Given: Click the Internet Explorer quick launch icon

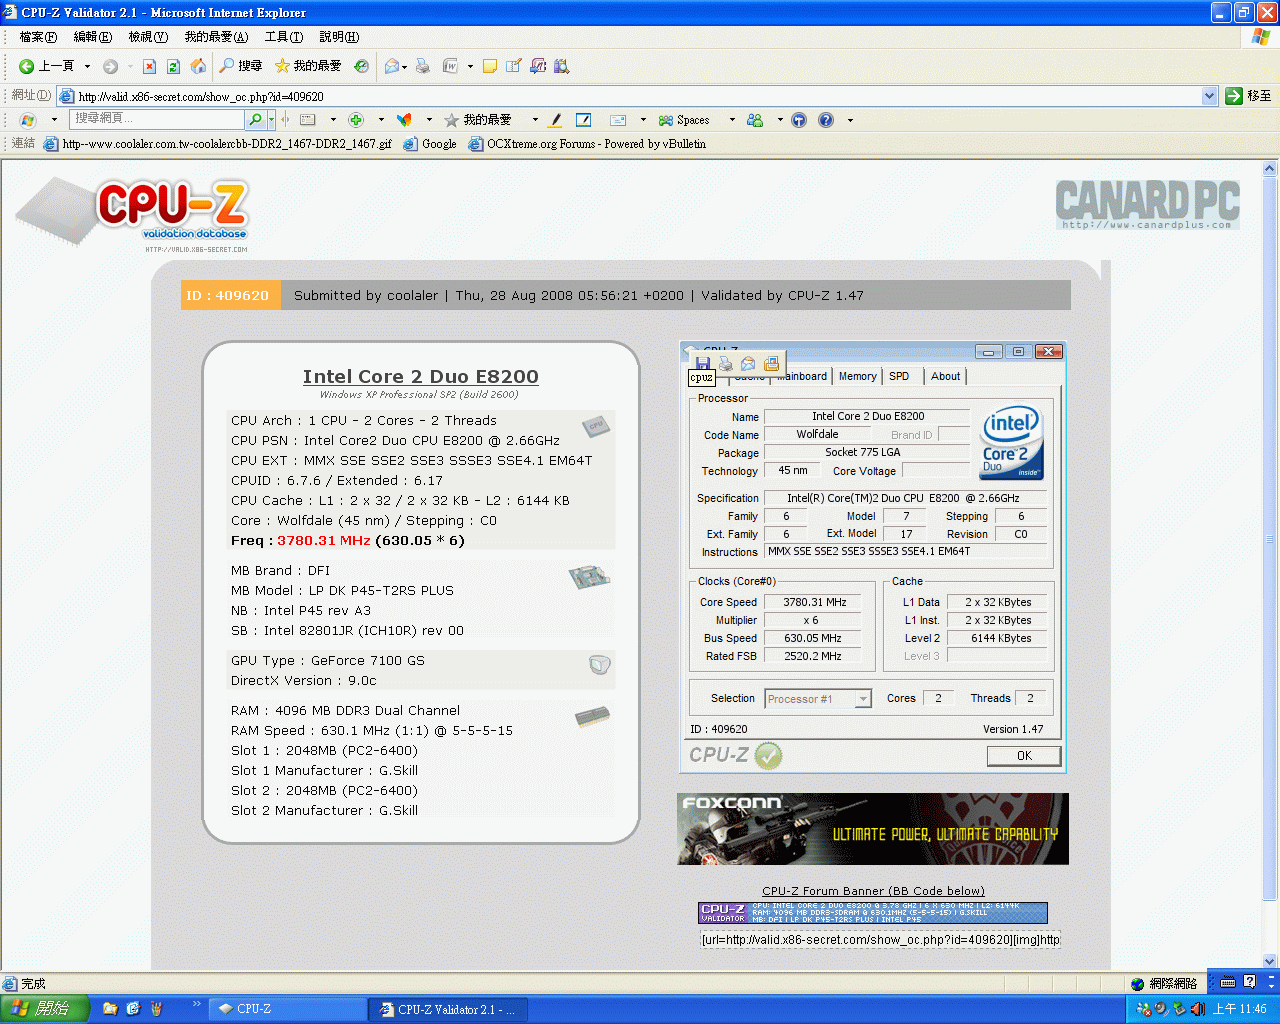Looking at the screenshot, I should (133, 1009).
